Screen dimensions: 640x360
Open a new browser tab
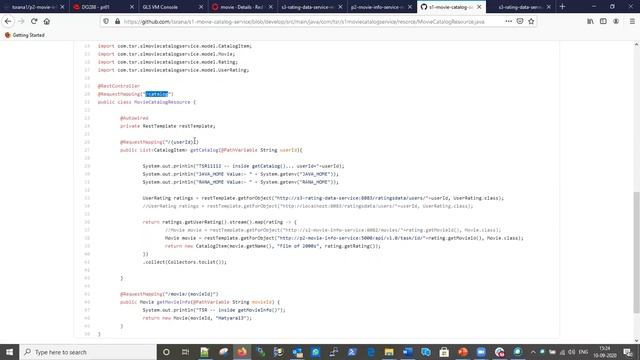coord(562,7)
